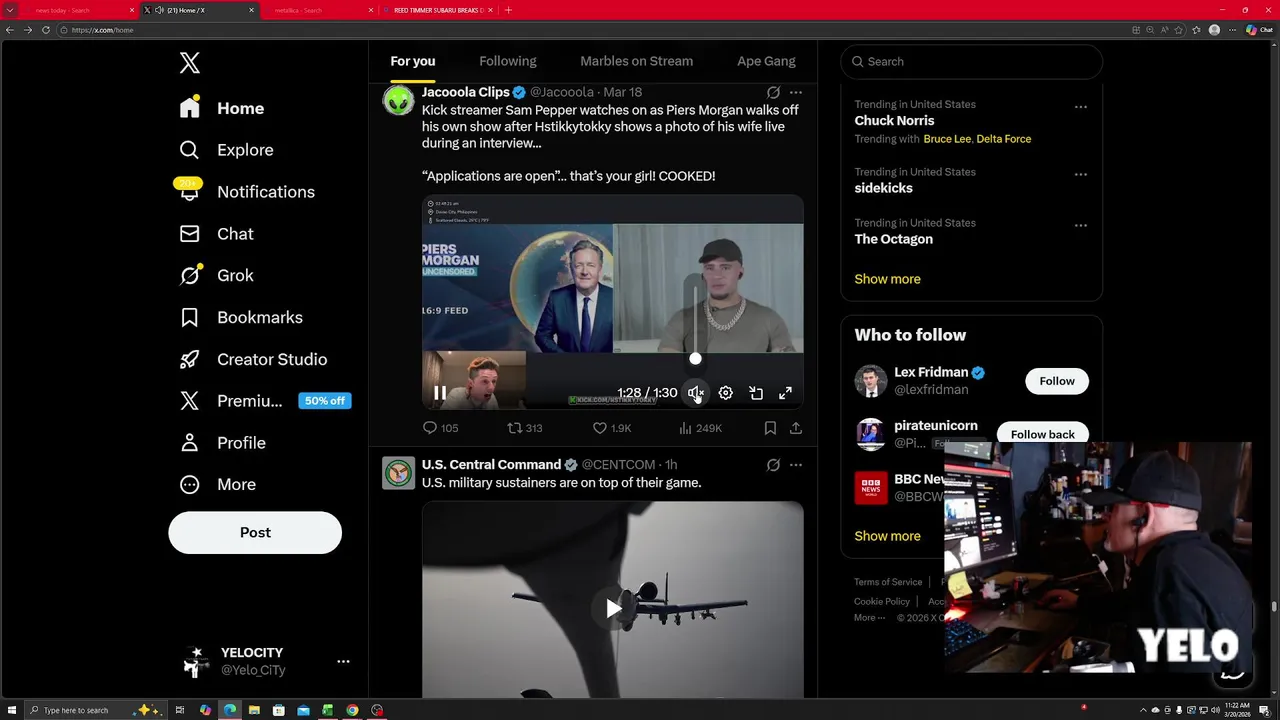Open Terms of Service footer link
The height and width of the screenshot is (720, 1280).
[x=888, y=582]
